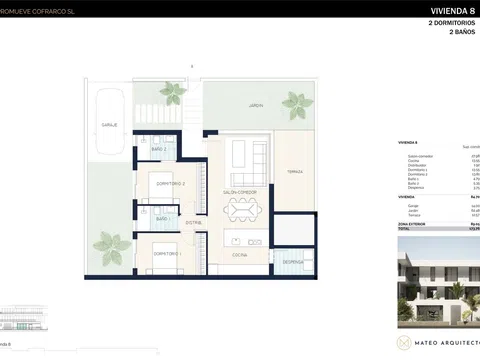Screen dimensions: 480x360
Task: Click the plant icon above the Baño 2 garden strip
Action: [172, 93]
